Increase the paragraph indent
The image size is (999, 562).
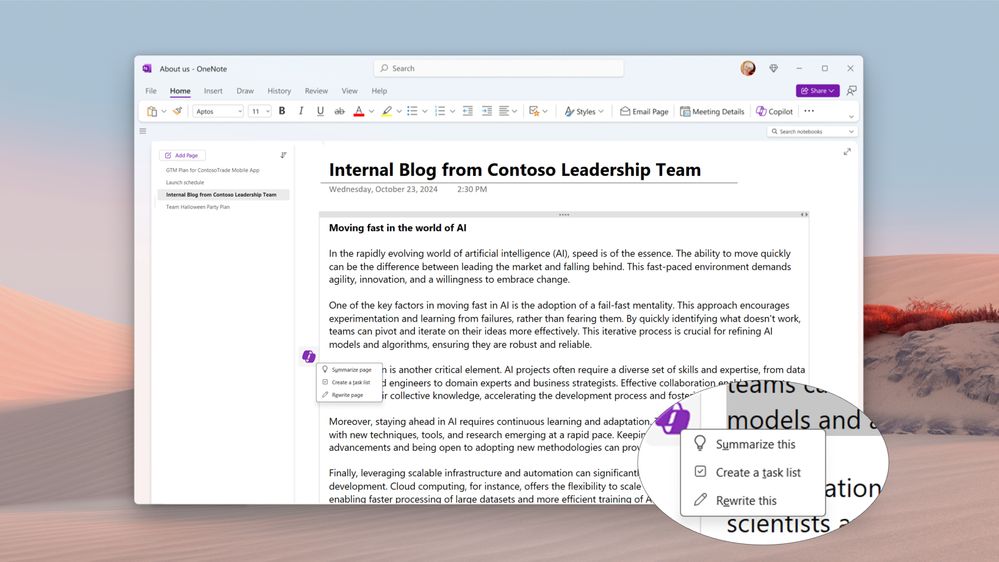487,111
